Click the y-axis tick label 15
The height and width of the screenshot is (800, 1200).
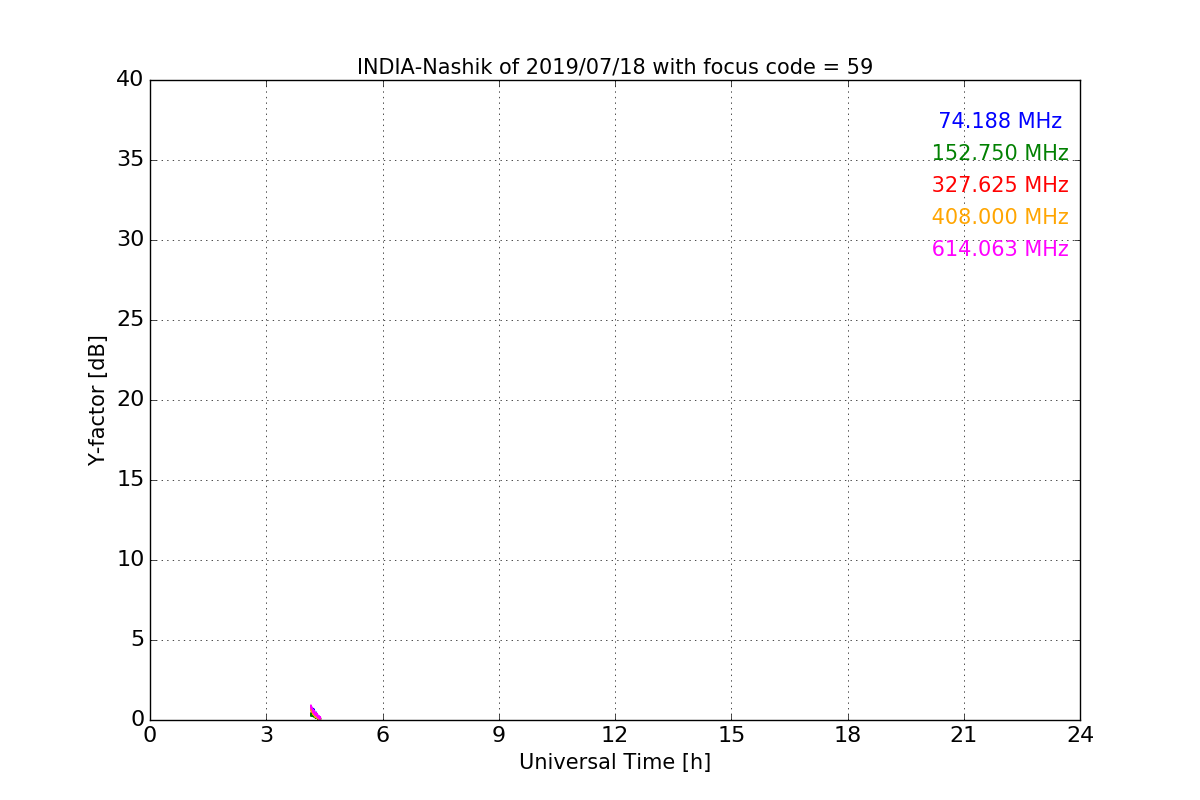tap(130, 479)
